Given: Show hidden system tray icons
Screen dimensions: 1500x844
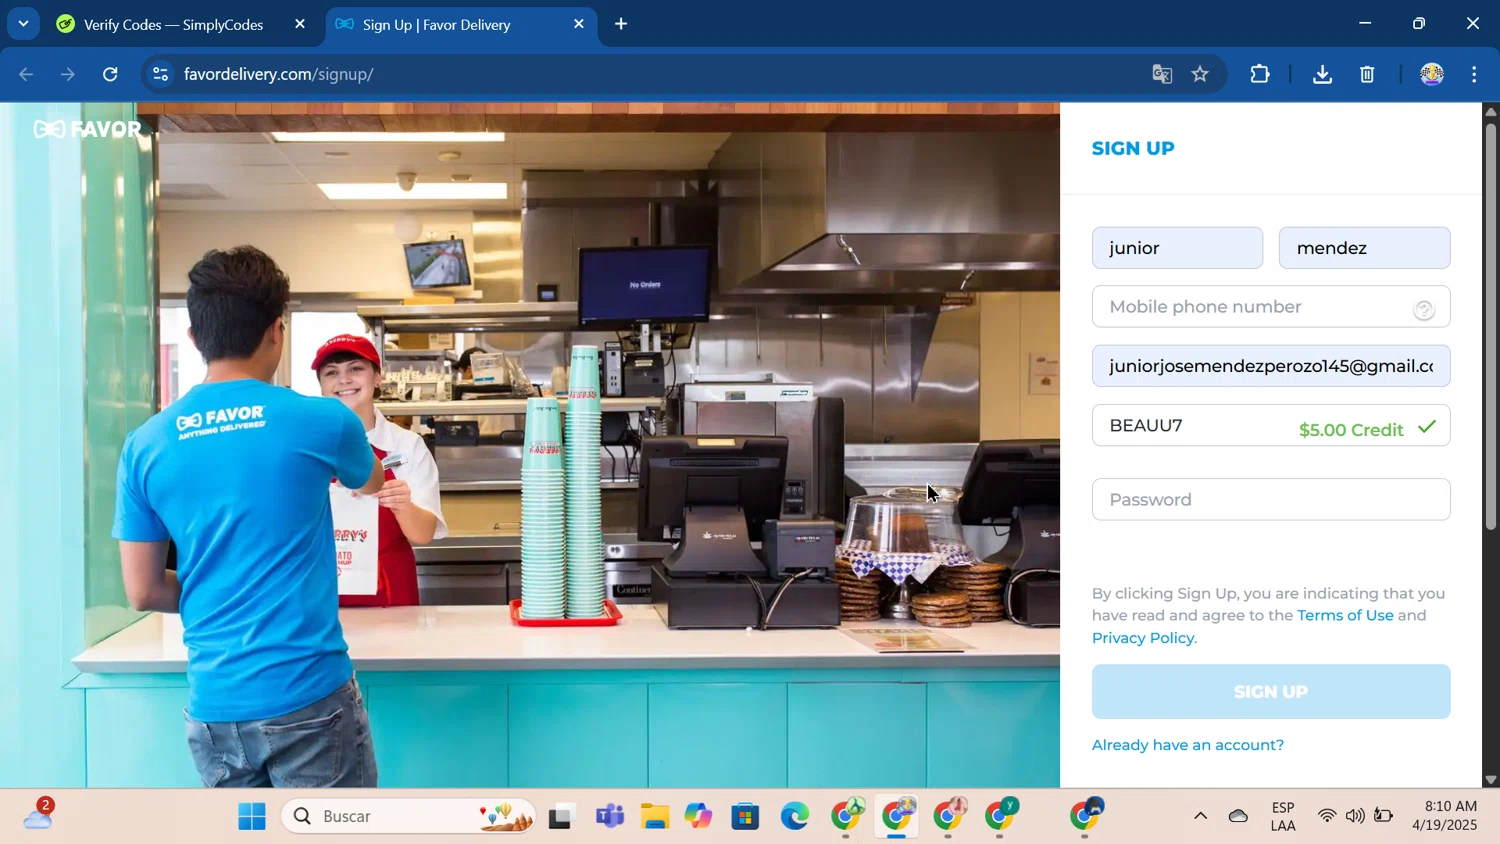Looking at the screenshot, I should (x=1200, y=816).
